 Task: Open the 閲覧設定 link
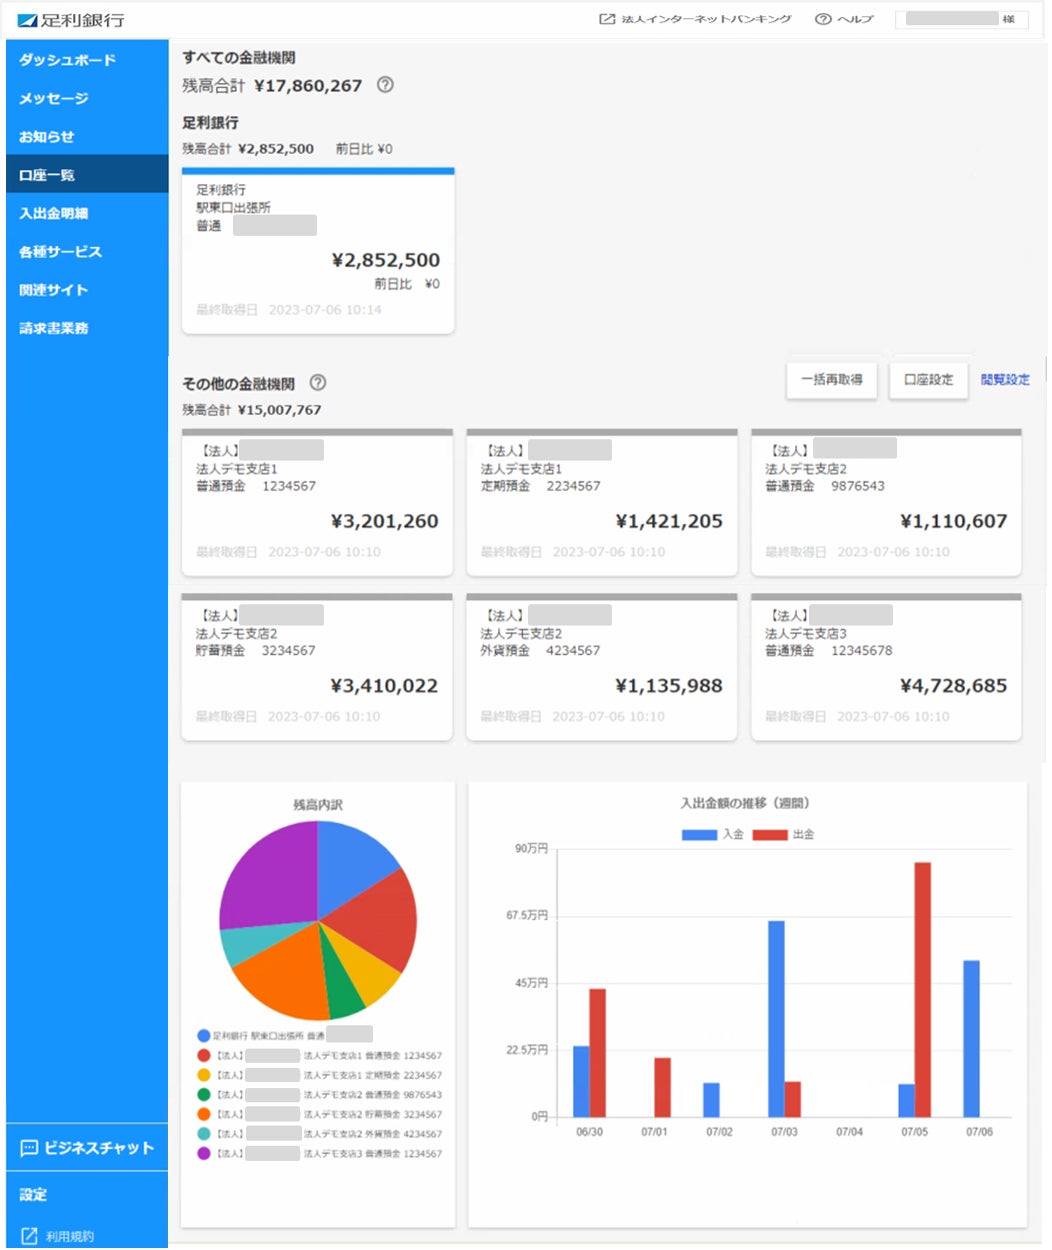[x=1005, y=380]
